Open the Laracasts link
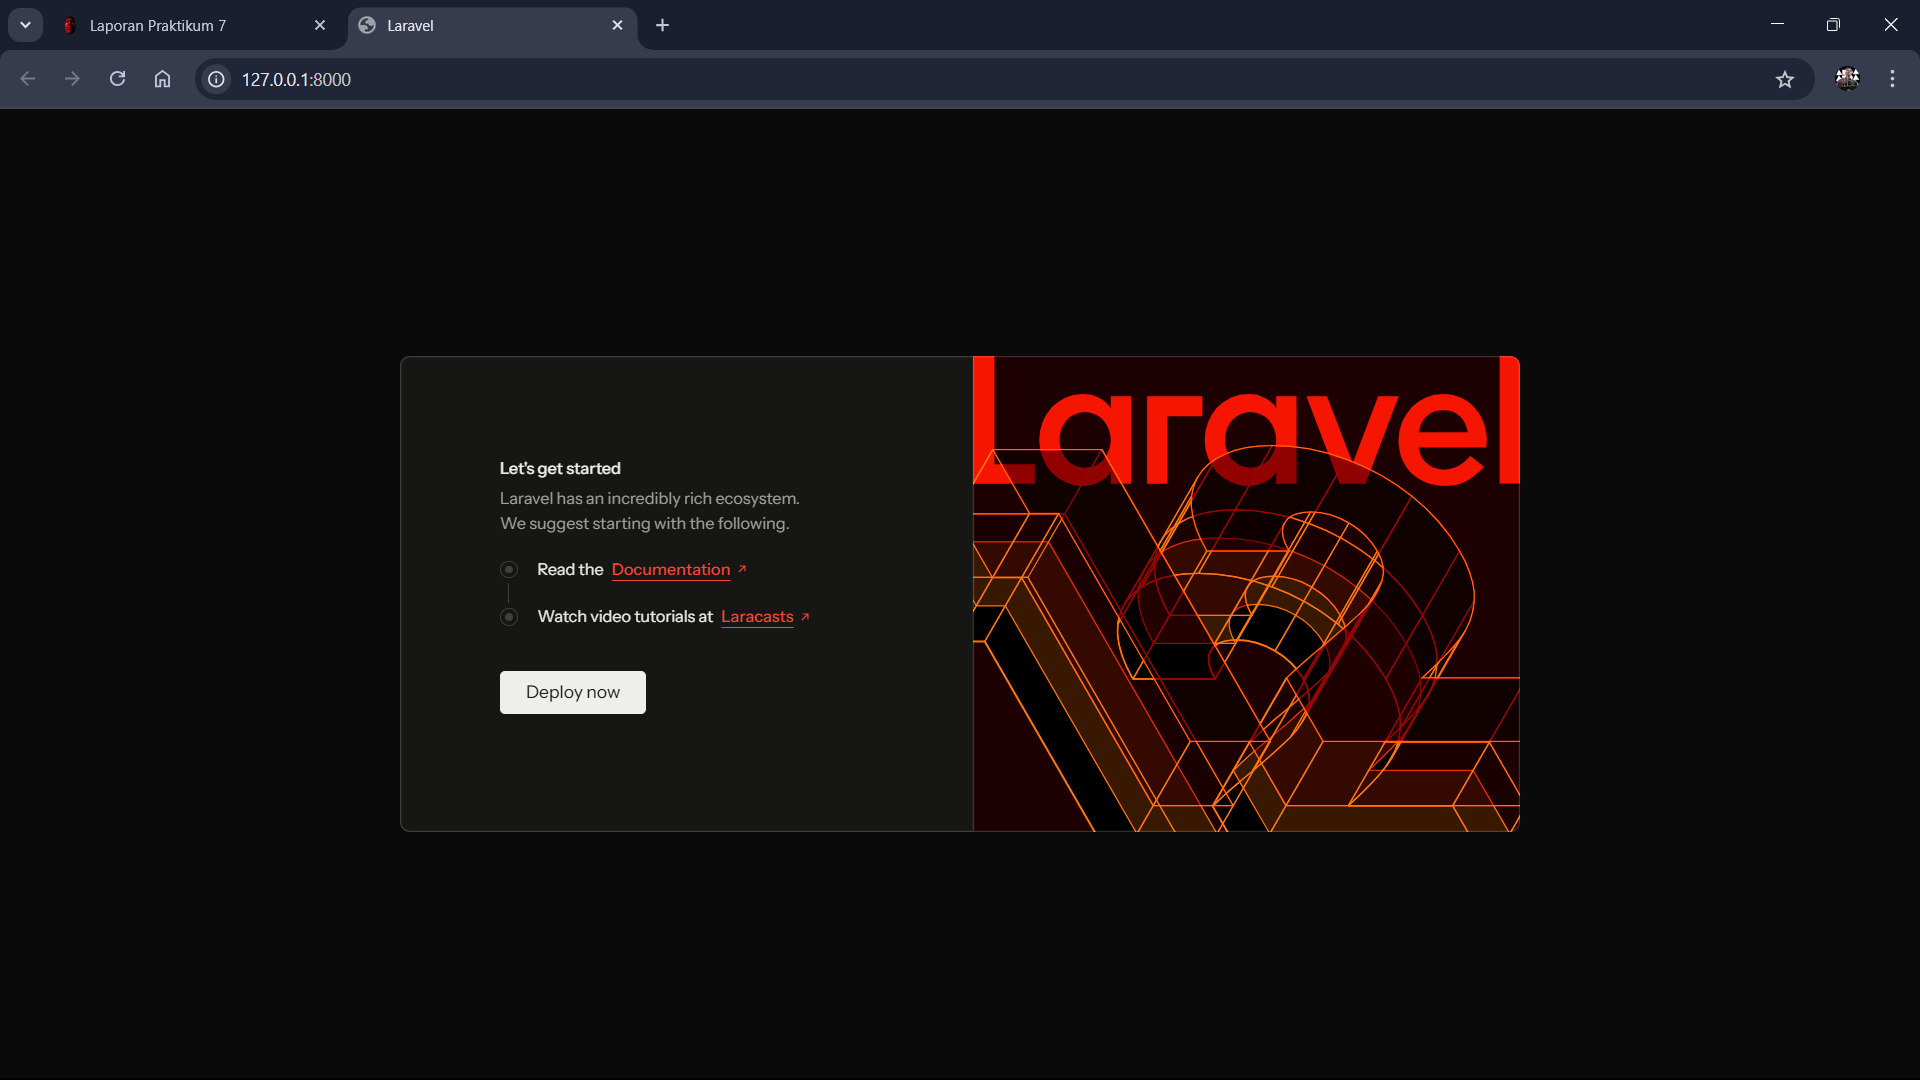The image size is (1920, 1080). (756, 617)
